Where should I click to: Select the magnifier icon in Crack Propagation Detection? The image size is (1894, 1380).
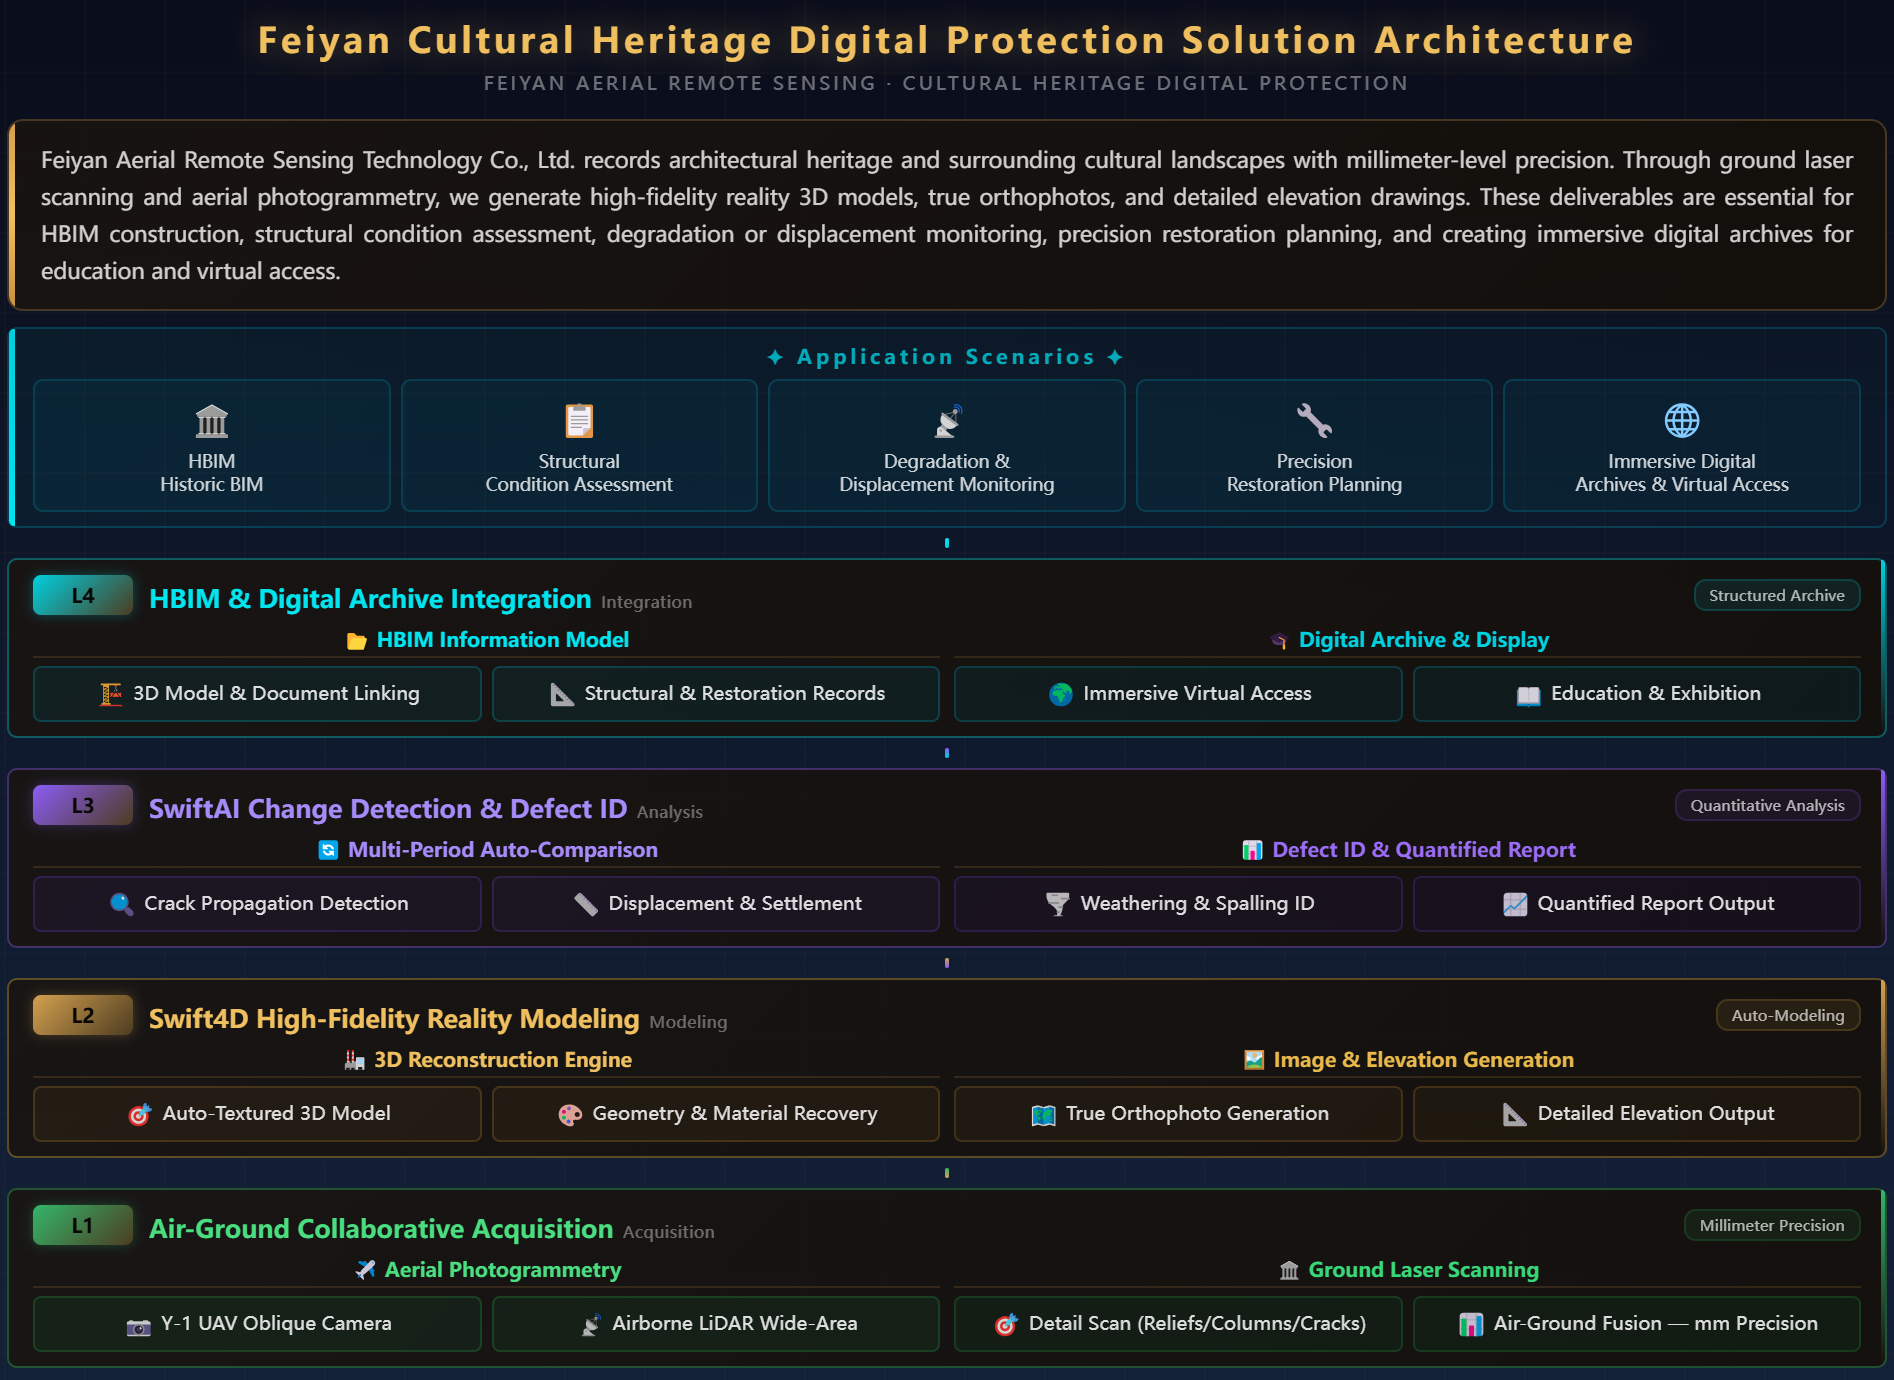click(121, 904)
